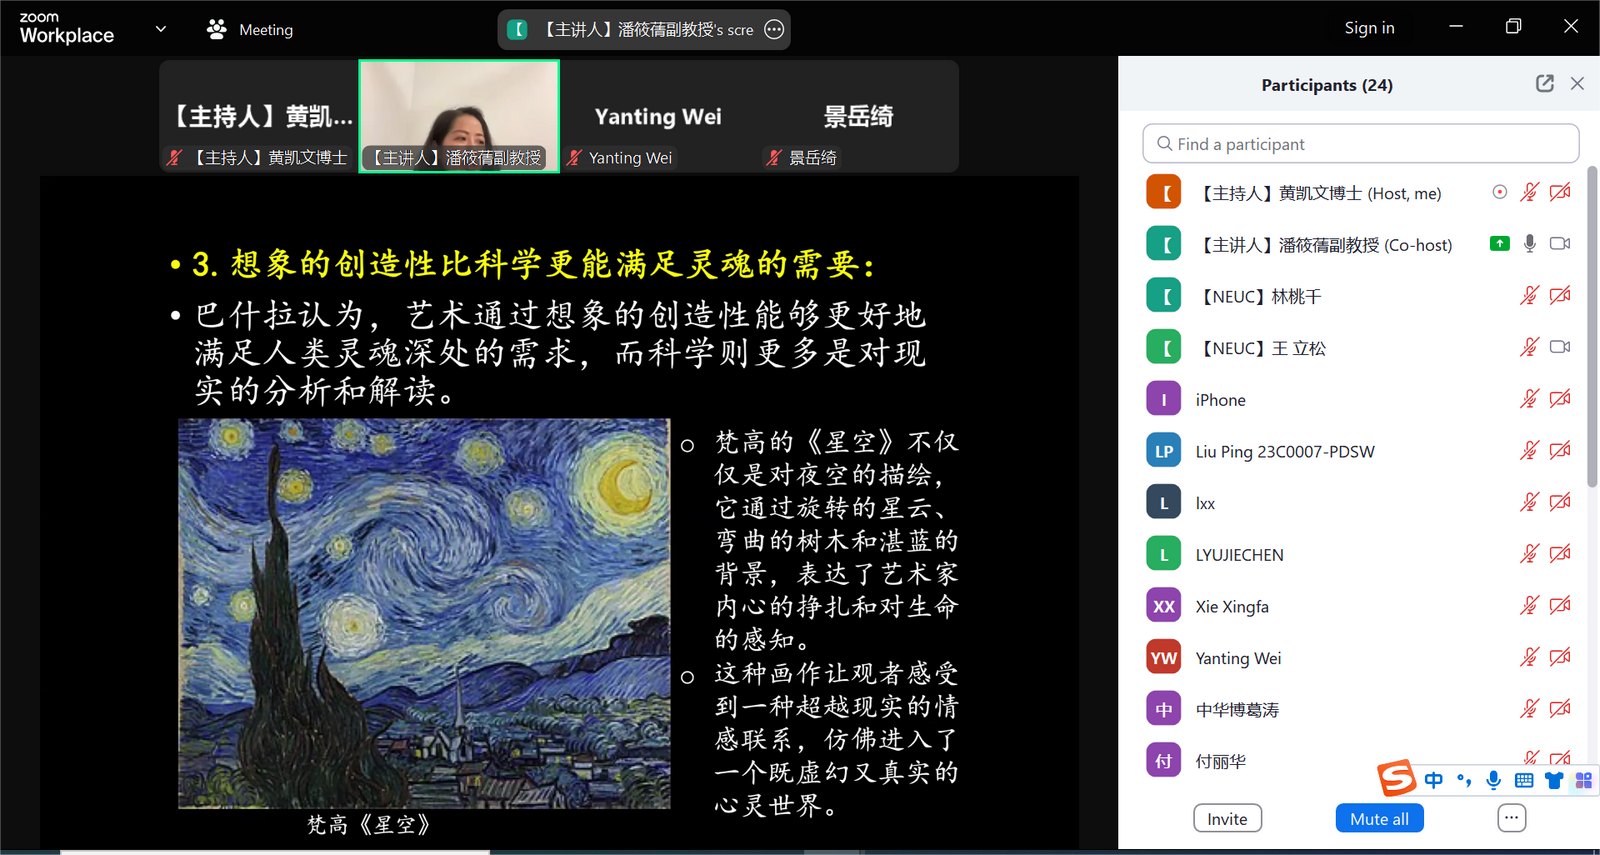Open the Zoom Workplace dropdown chevron

(x=161, y=29)
